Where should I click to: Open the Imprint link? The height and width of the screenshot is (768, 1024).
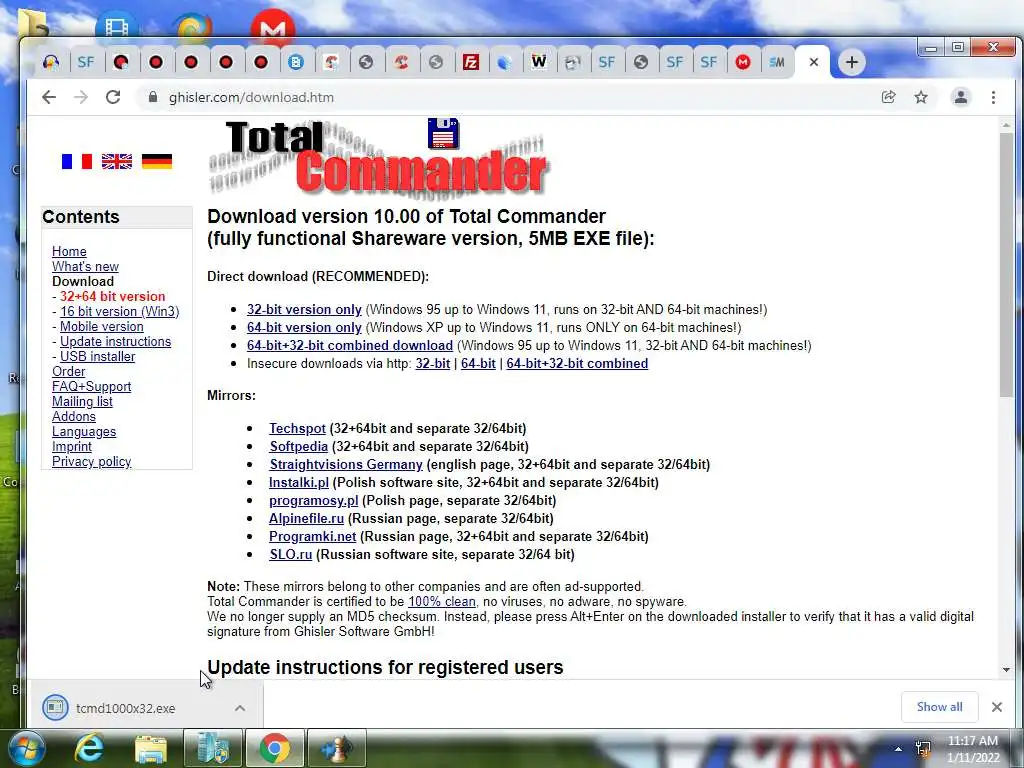(x=72, y=447)
